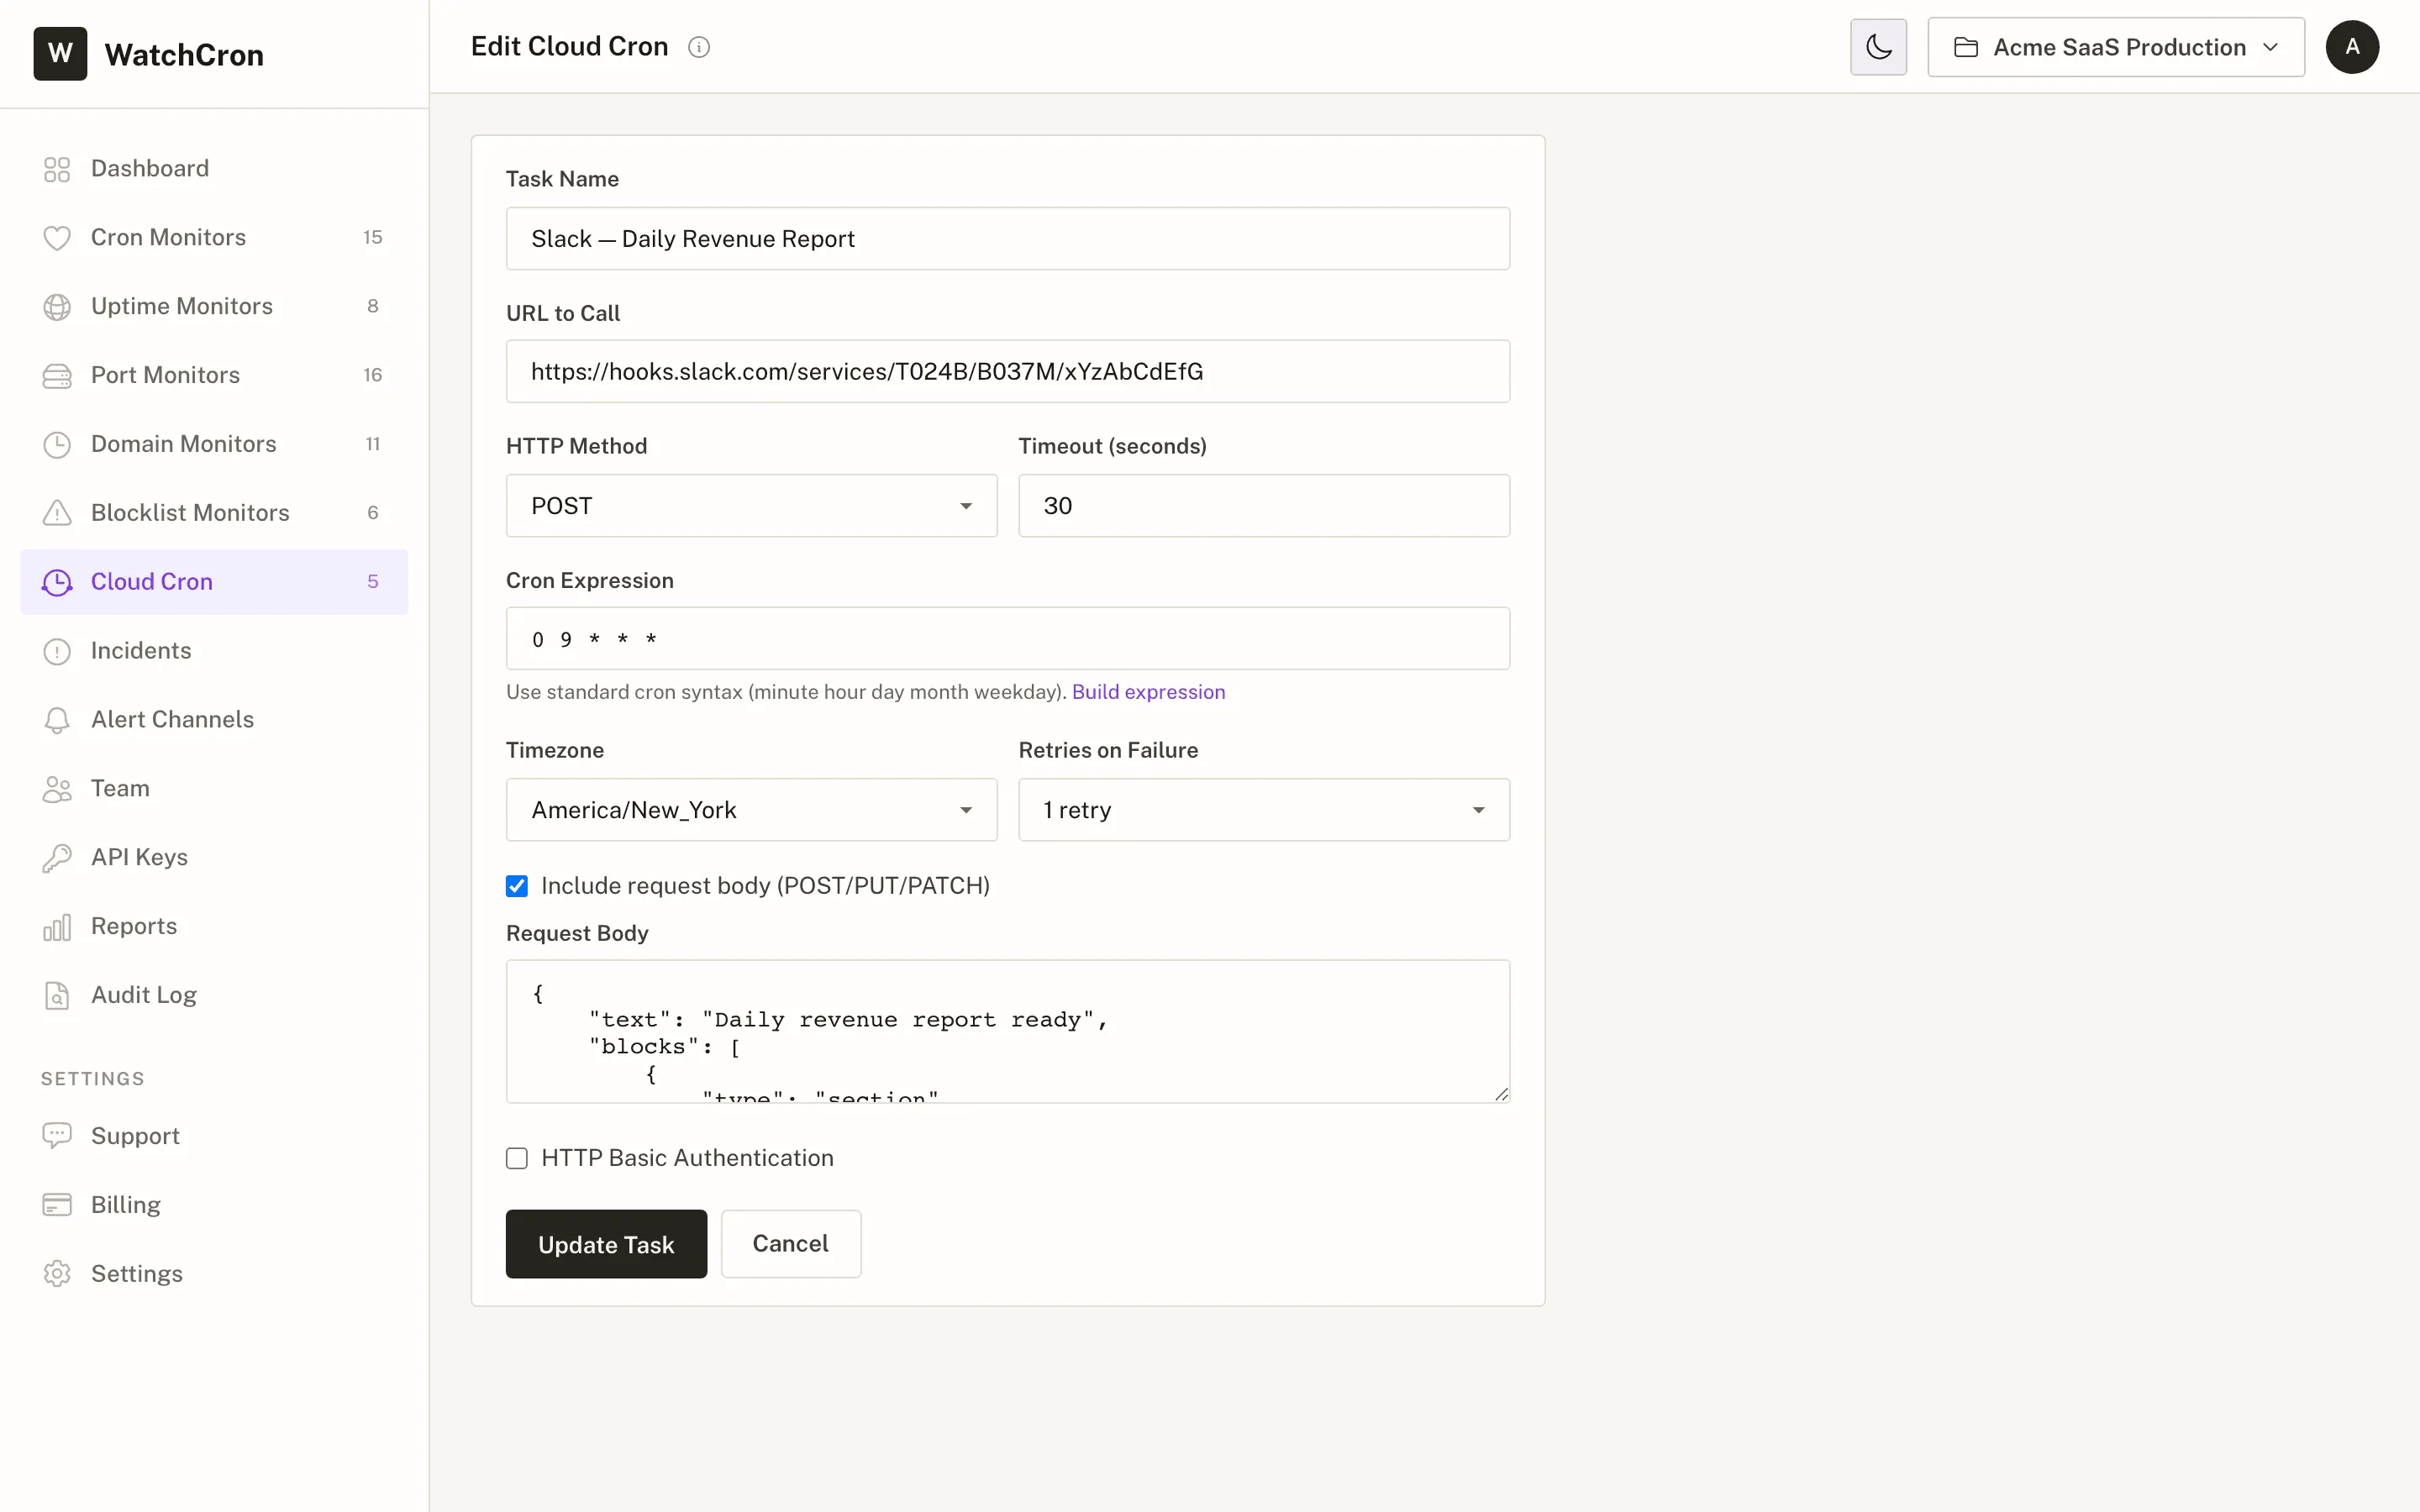This screenshot has height=1512, width=2420.
Task: Click the Cron Monitors count 15
Action: tap(373, 238)
